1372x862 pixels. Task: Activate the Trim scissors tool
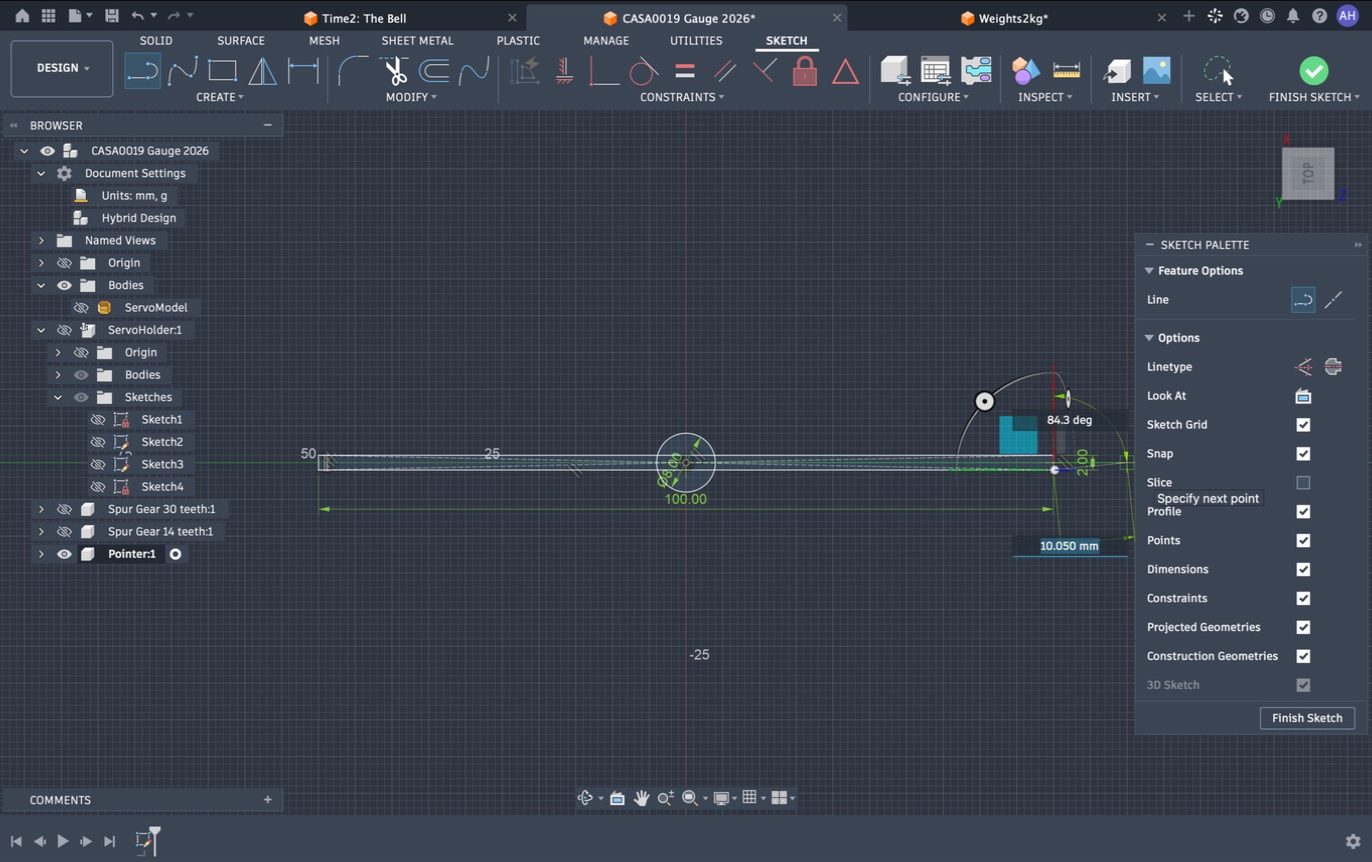point(395,71)
